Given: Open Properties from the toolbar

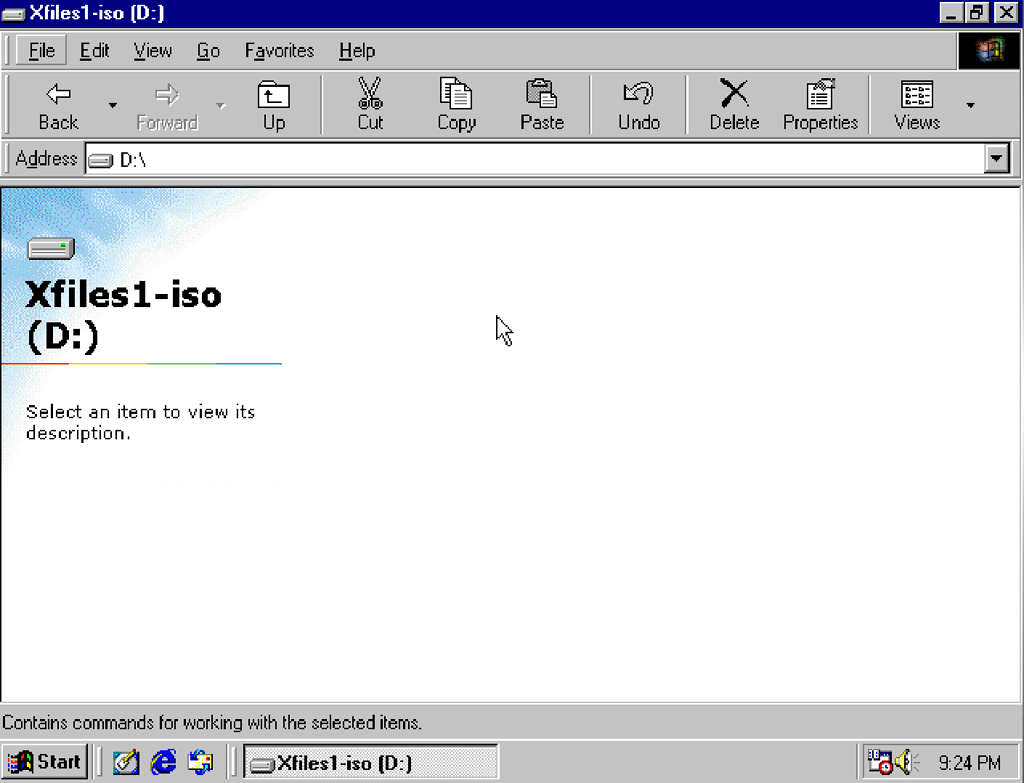Looking at the screenshot, I should pos(820,105).
